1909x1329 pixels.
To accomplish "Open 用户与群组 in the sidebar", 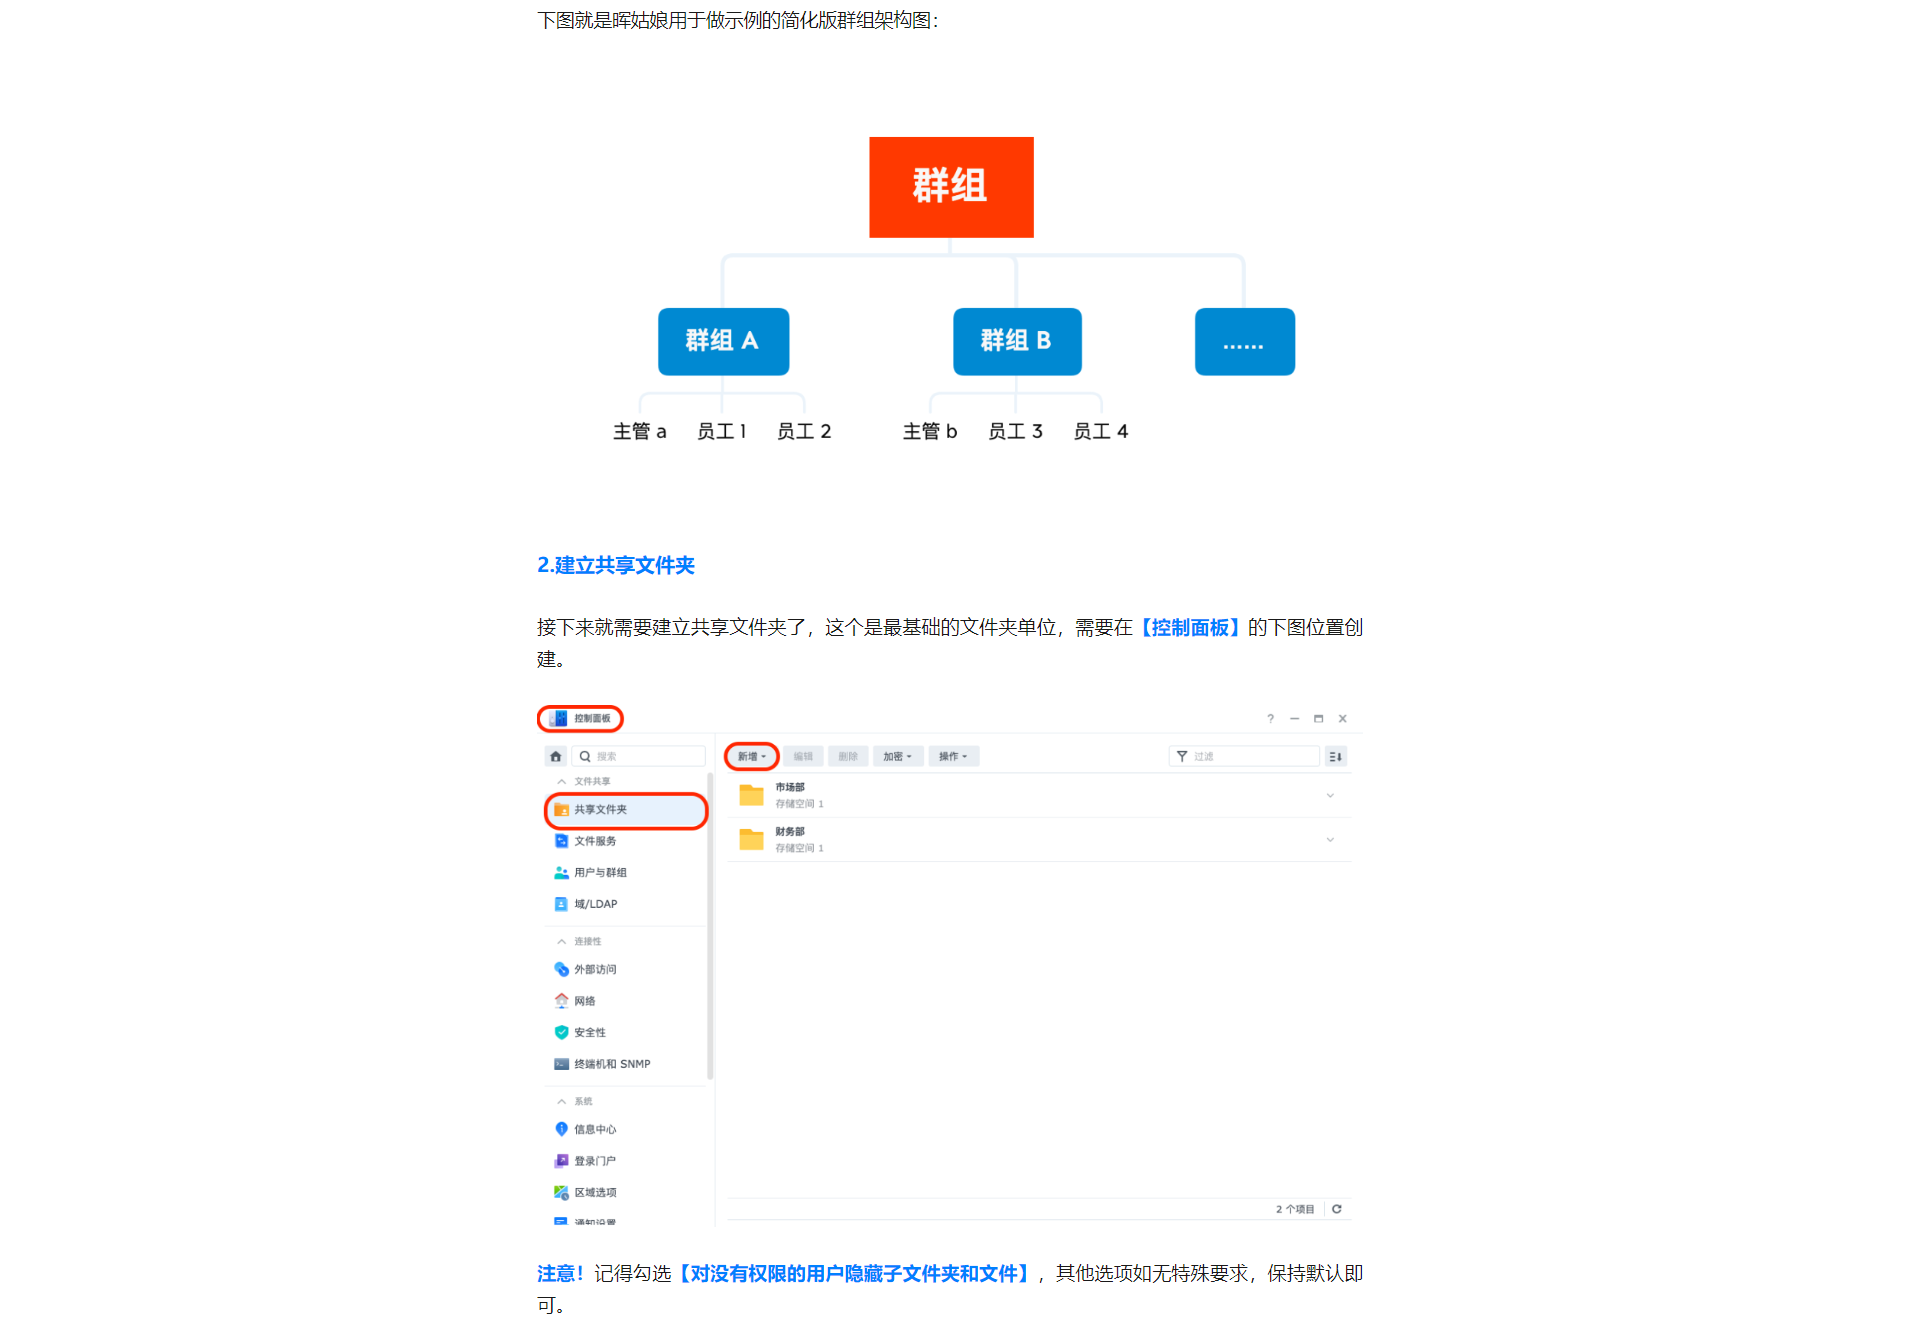I will pos(599,872).
